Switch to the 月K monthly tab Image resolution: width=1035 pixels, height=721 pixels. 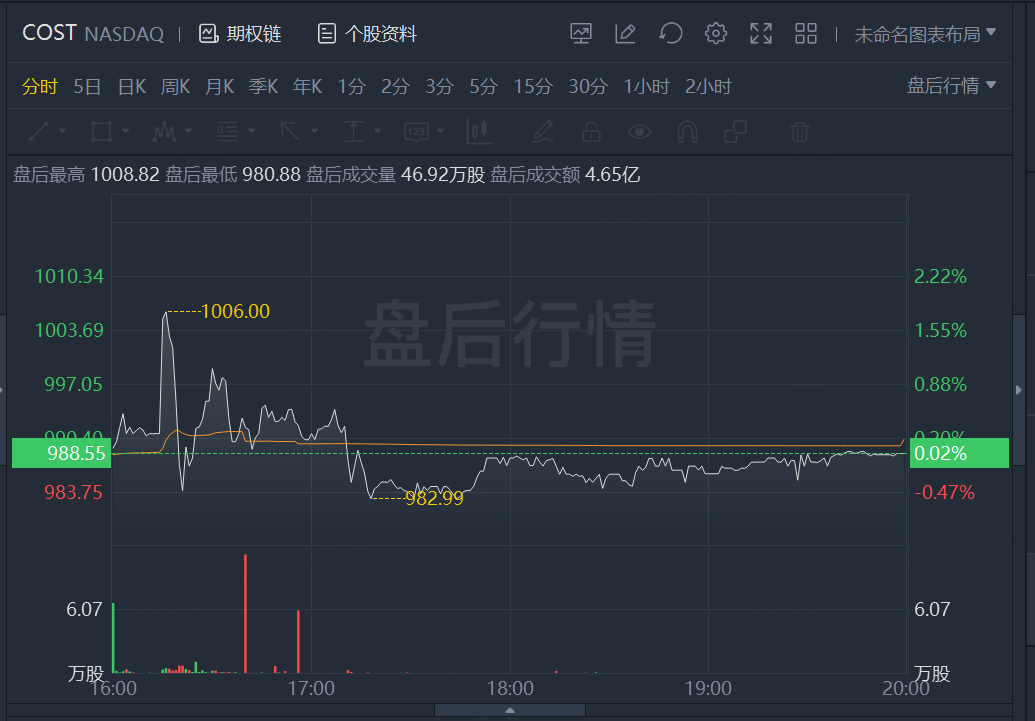point(219,86)
